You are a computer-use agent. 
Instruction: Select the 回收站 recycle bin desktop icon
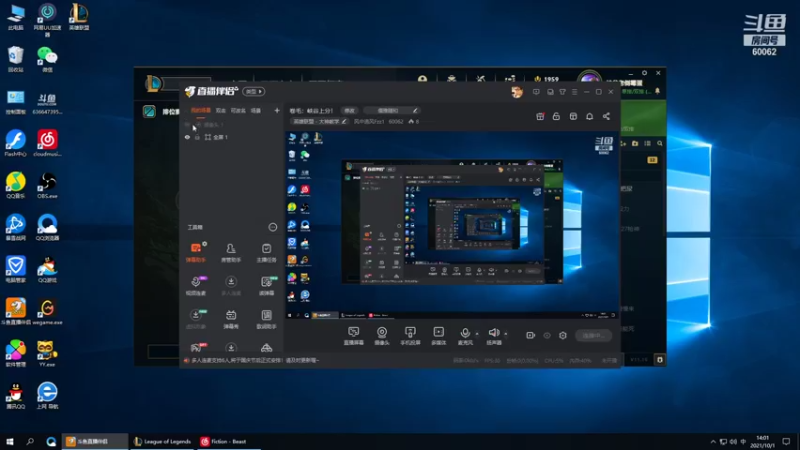[15, 59]
